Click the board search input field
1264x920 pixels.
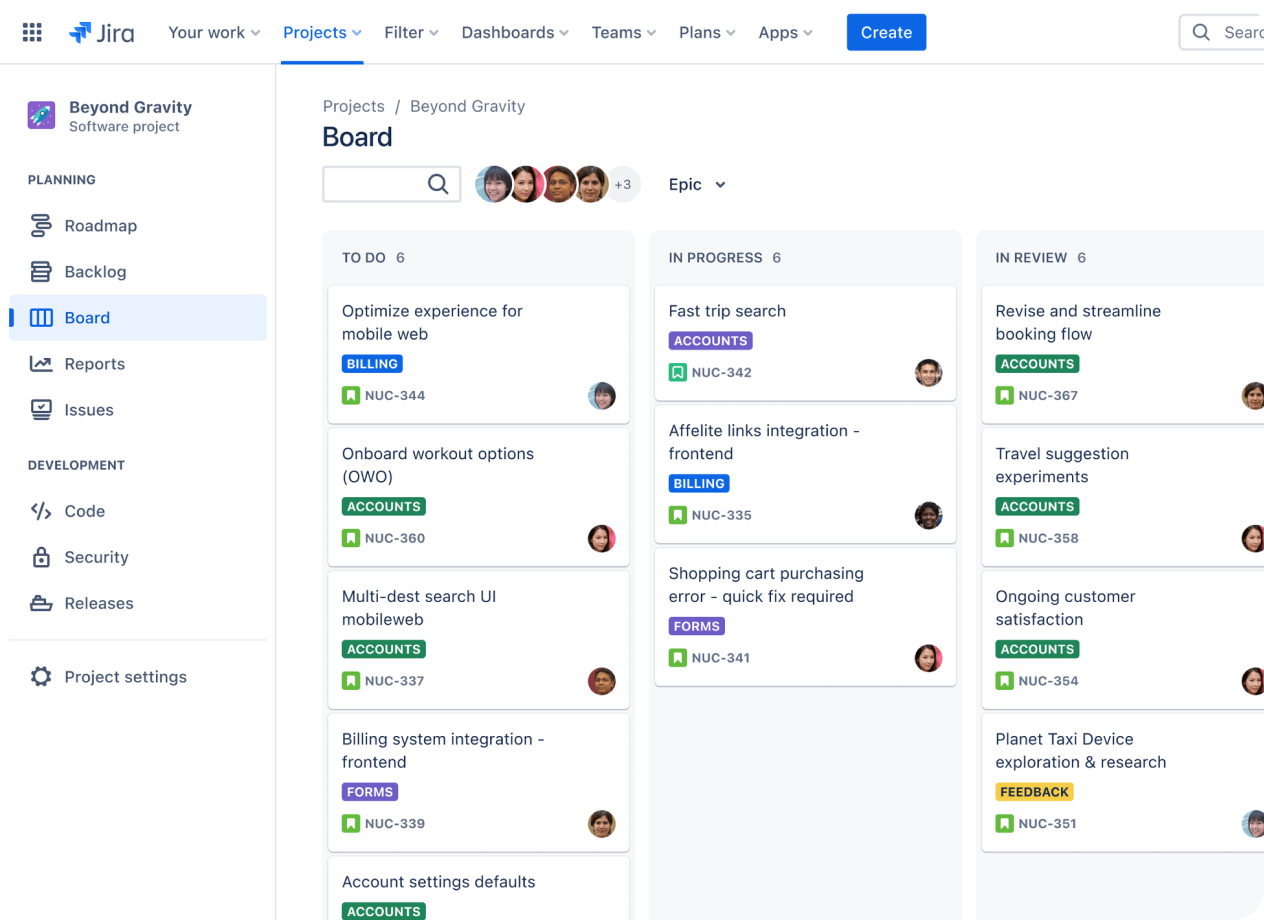376,184
